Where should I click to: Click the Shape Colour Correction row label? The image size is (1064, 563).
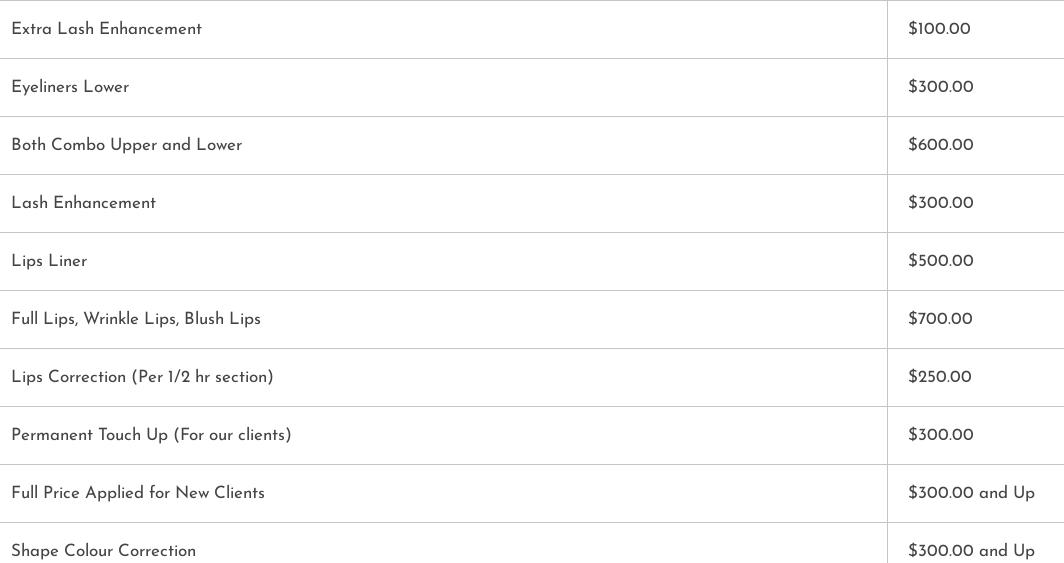[x=104, y=551]
